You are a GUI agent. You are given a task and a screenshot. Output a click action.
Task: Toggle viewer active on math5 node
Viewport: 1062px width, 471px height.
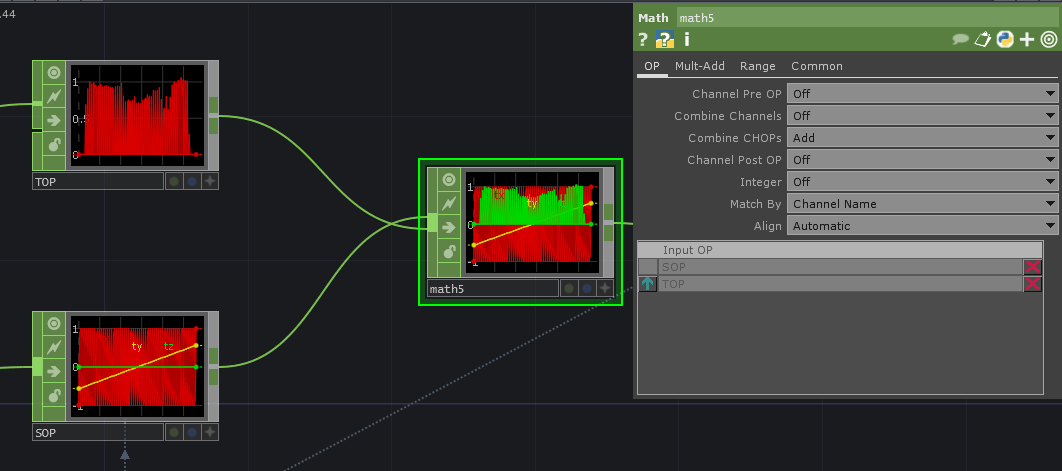(x=448, y=181)
